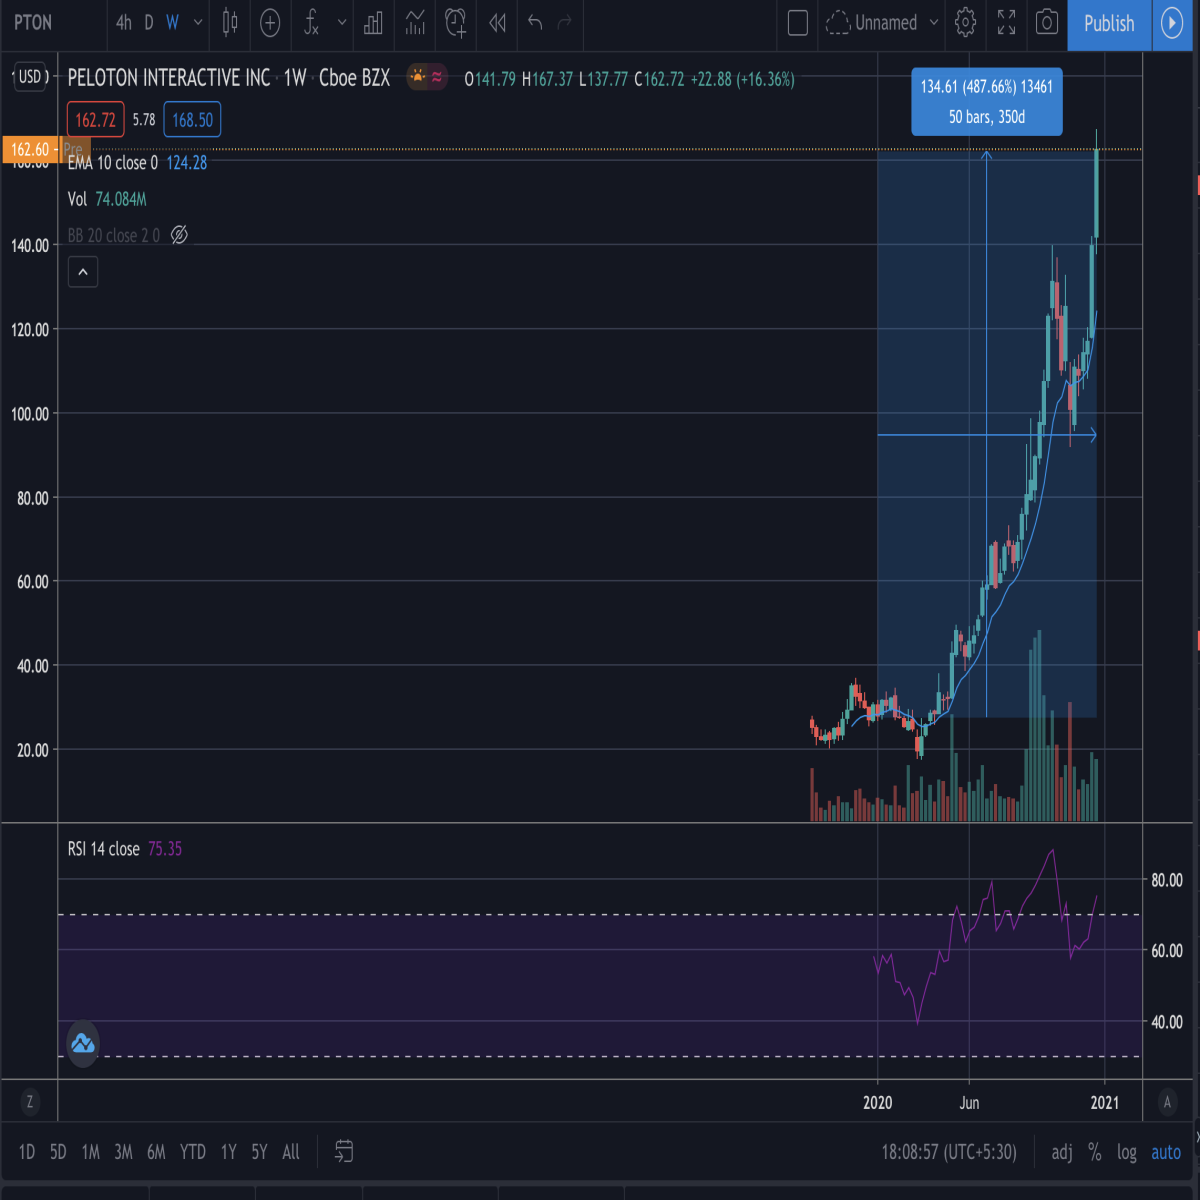Click the measurement tooltip showing 487.66%
This screenshot has height=1200, width=1200.
pos(987,101)
